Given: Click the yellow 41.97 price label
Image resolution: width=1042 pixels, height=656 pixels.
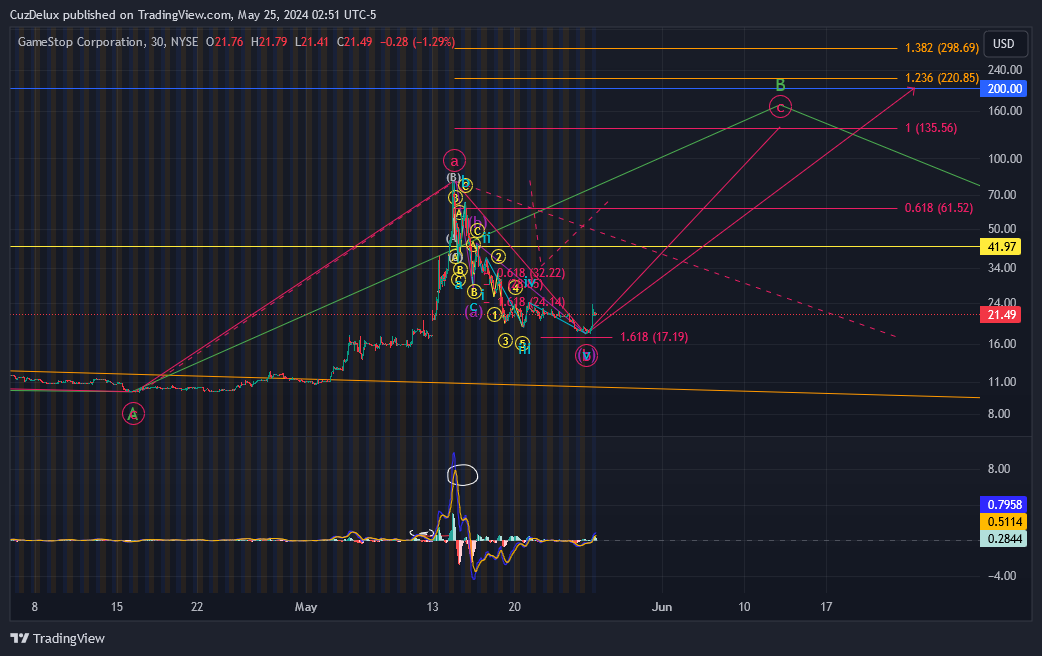Looking at the screenshot, I should pos(1001,247).
